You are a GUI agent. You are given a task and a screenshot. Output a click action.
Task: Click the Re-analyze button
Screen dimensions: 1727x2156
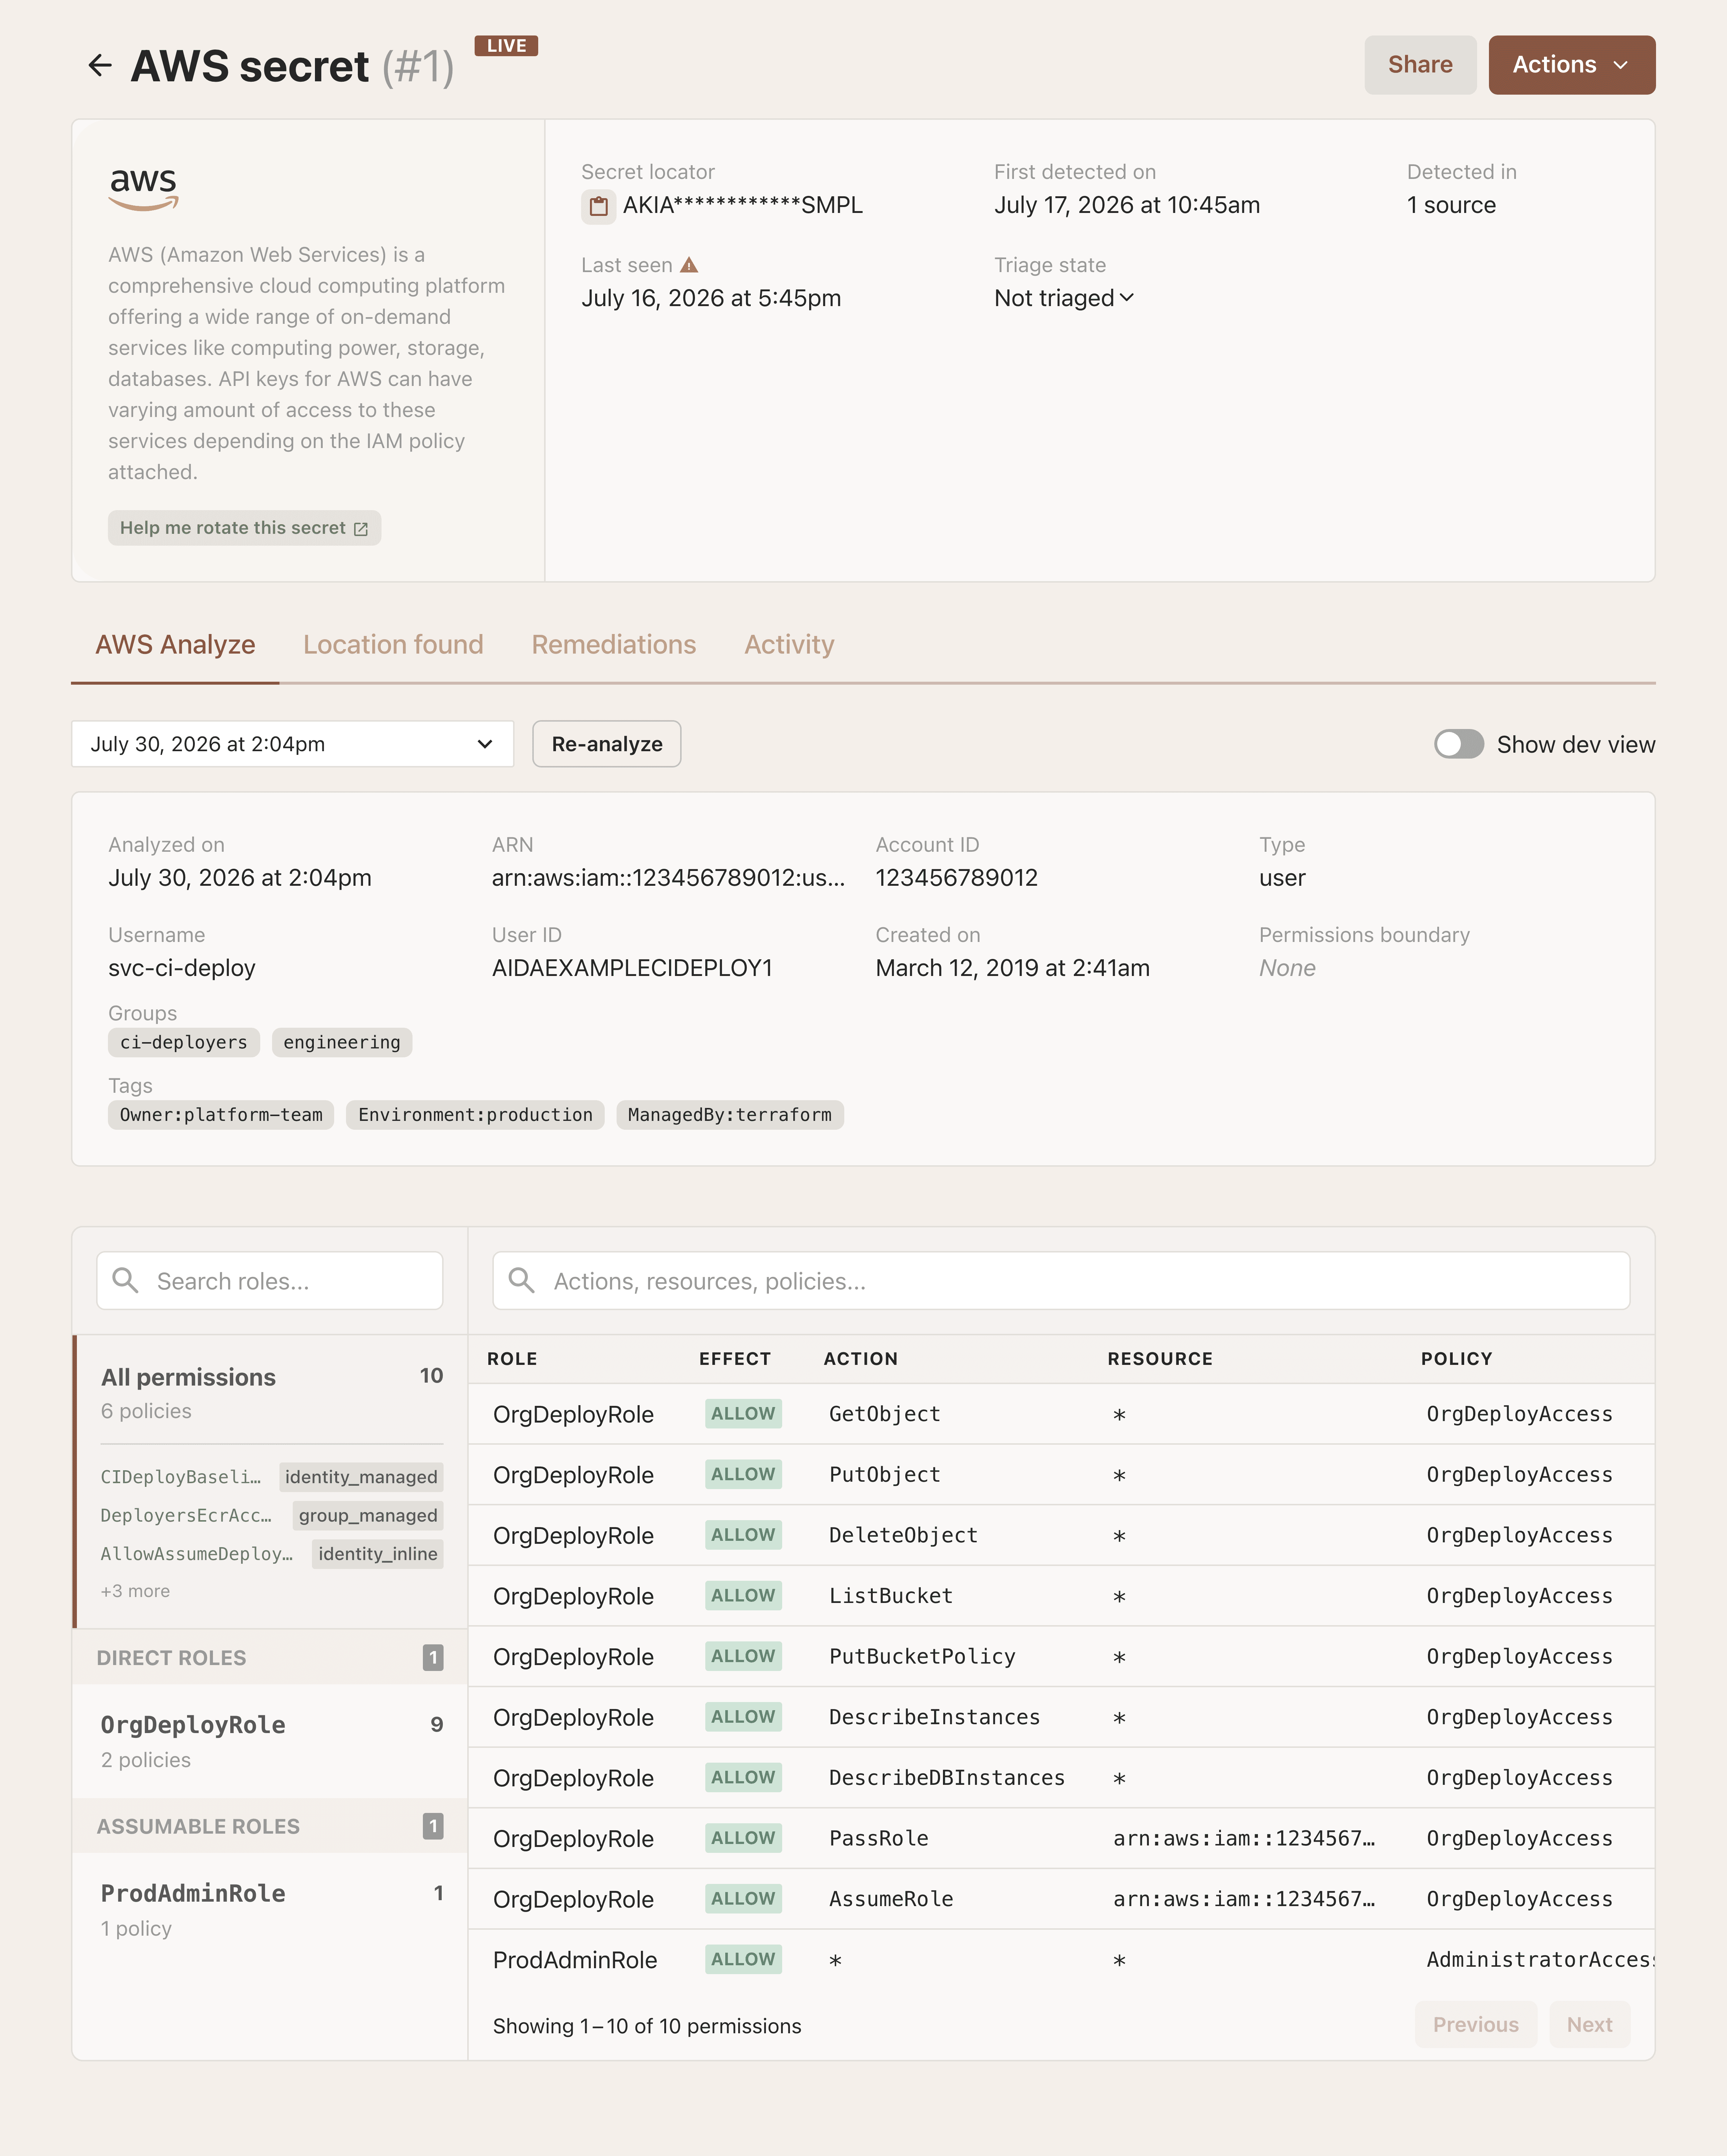tap(607, 744)
